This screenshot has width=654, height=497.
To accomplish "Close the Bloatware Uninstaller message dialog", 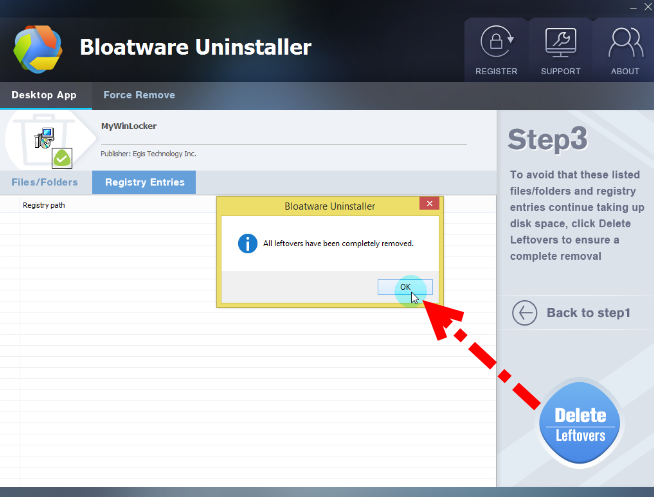I will coord(429,203).
